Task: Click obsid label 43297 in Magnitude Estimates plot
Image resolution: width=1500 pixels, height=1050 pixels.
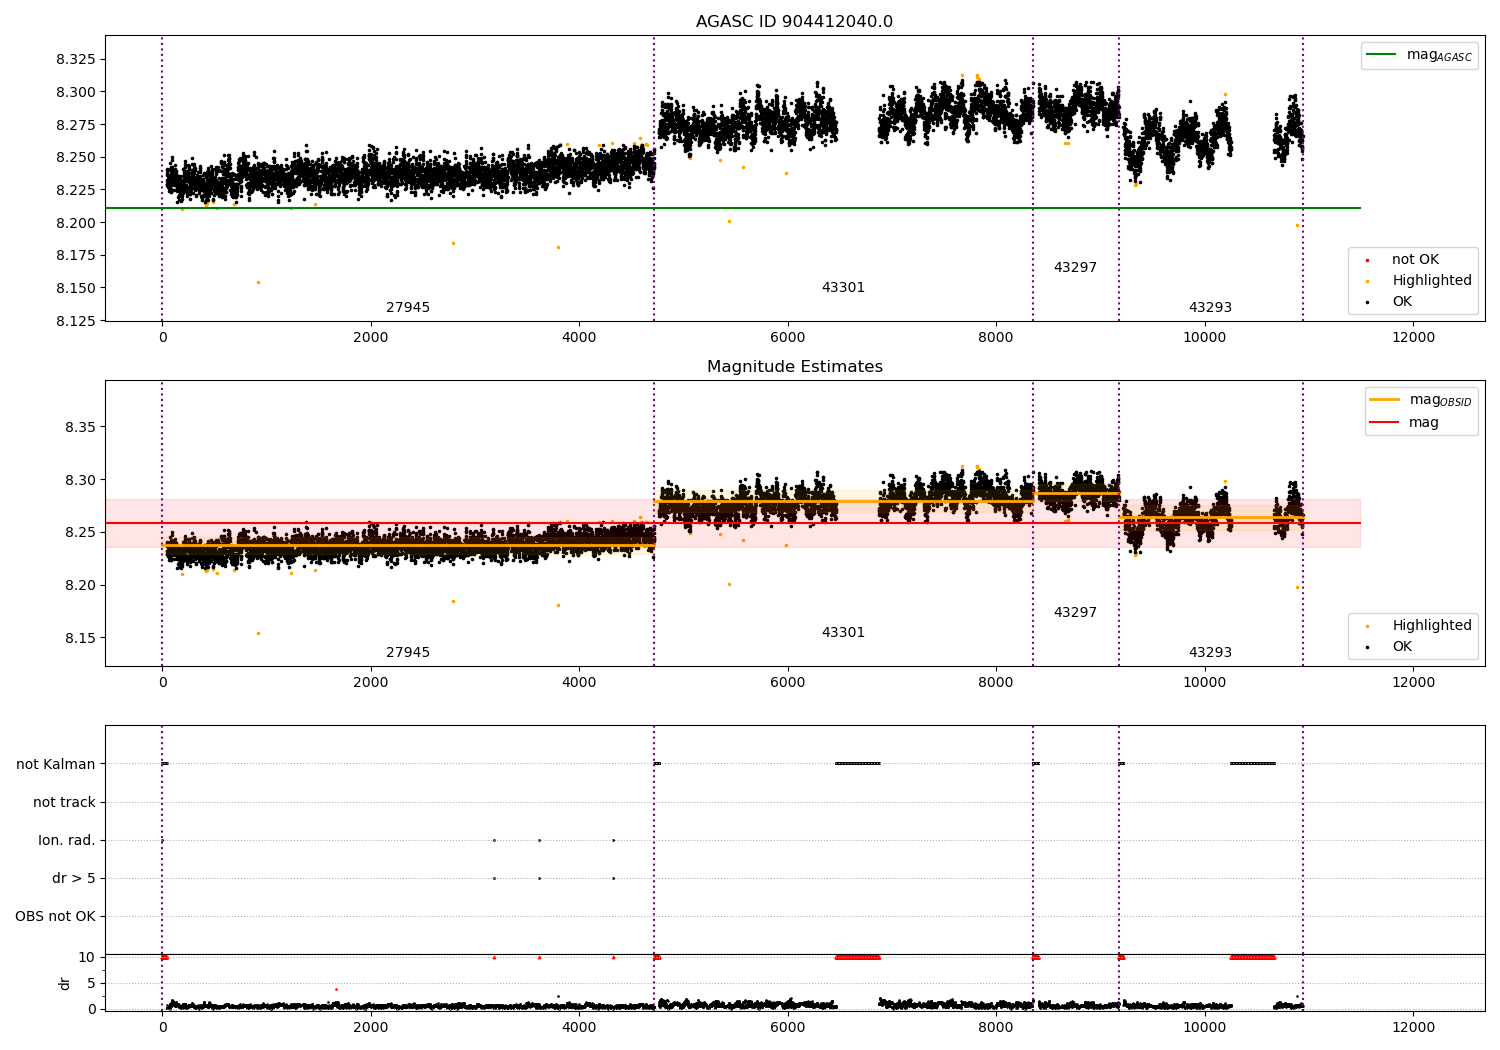Action: coord(1075,613)
